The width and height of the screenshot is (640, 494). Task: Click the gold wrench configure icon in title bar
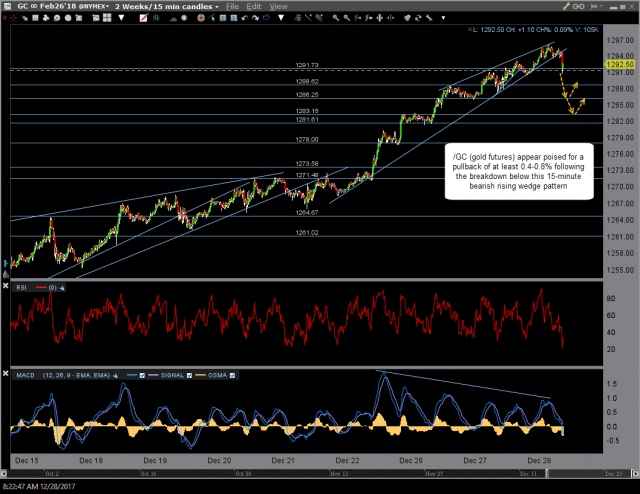pyautogui.click(x=567, y=7)
